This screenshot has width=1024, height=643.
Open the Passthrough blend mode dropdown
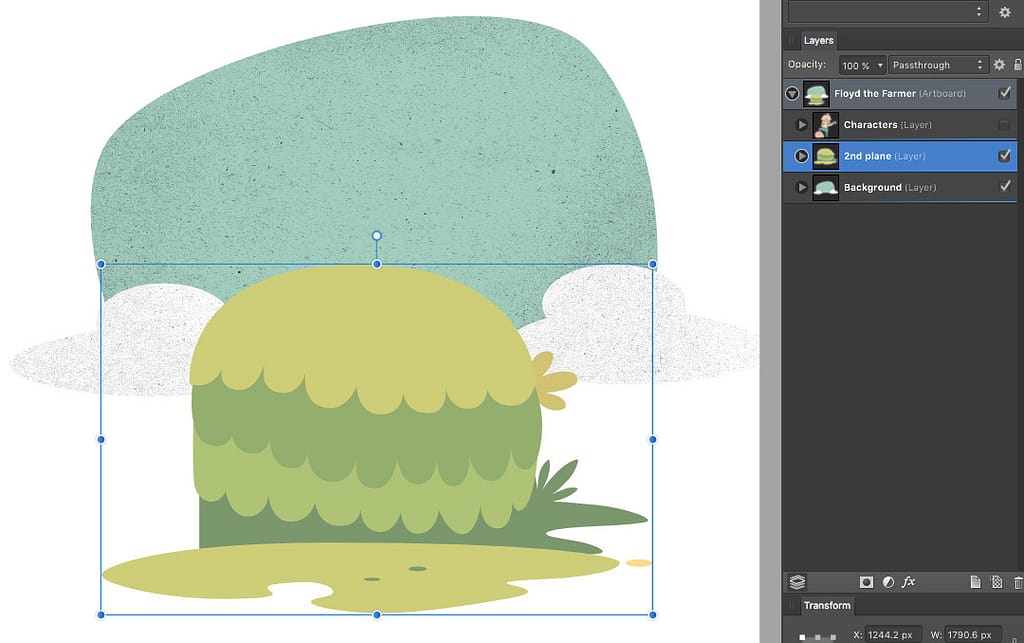point(937,64)
